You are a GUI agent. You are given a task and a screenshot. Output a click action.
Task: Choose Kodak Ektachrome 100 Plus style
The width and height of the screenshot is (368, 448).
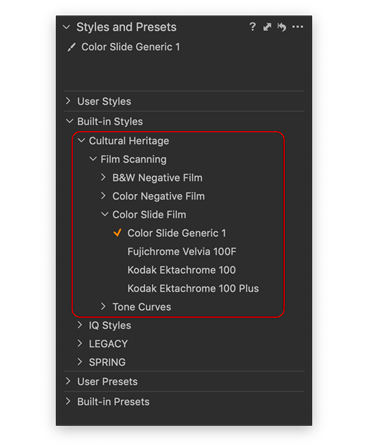pyautogui.click(x=193, y=288)
